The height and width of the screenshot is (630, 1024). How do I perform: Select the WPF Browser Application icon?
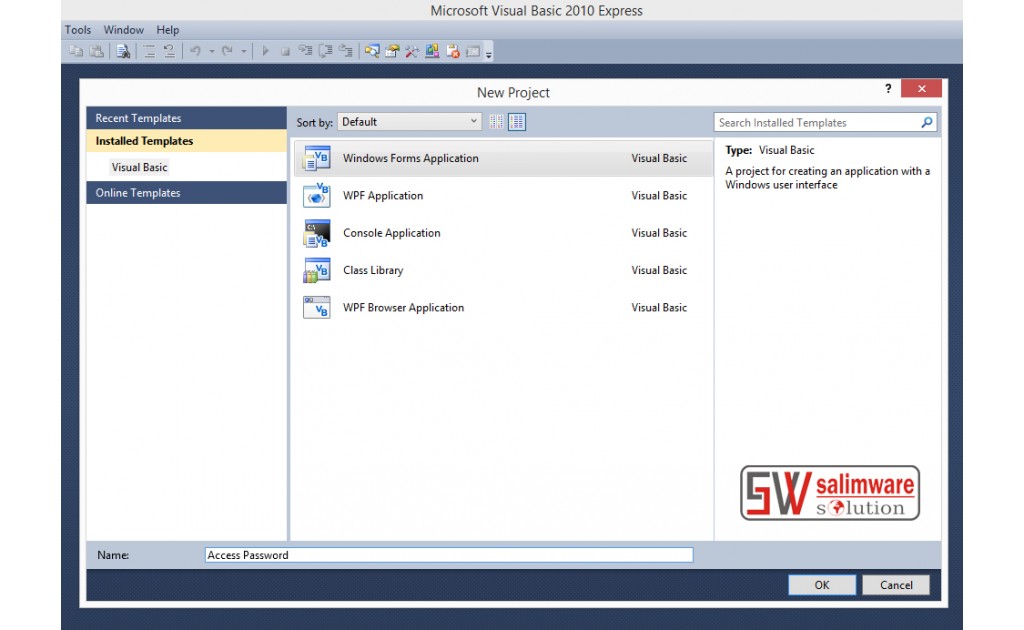click(316, 308)
